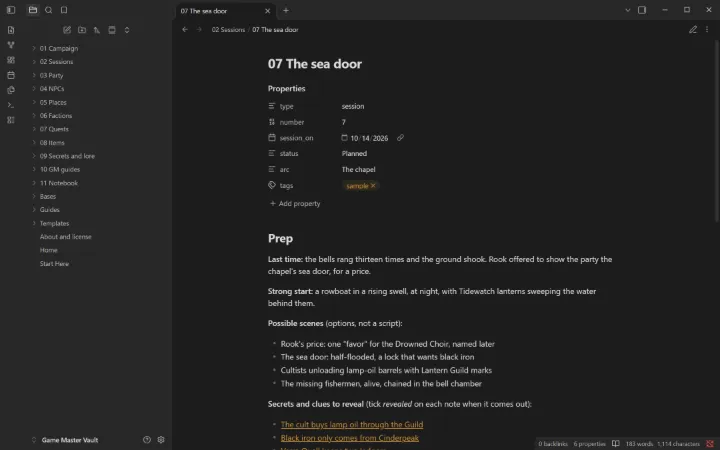Open the note's more options menu
This screenshot has width=720, height=450.
click(707, 29)
